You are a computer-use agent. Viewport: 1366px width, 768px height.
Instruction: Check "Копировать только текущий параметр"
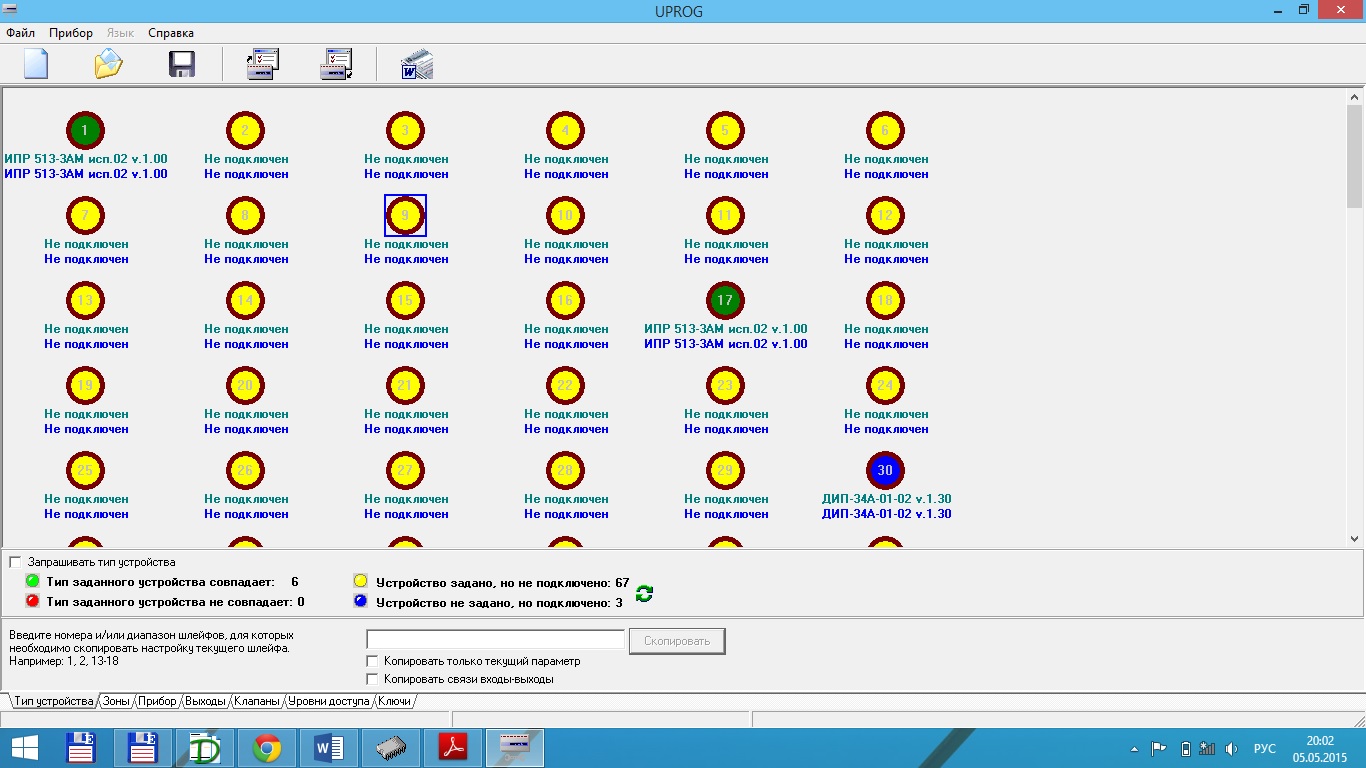373,661
